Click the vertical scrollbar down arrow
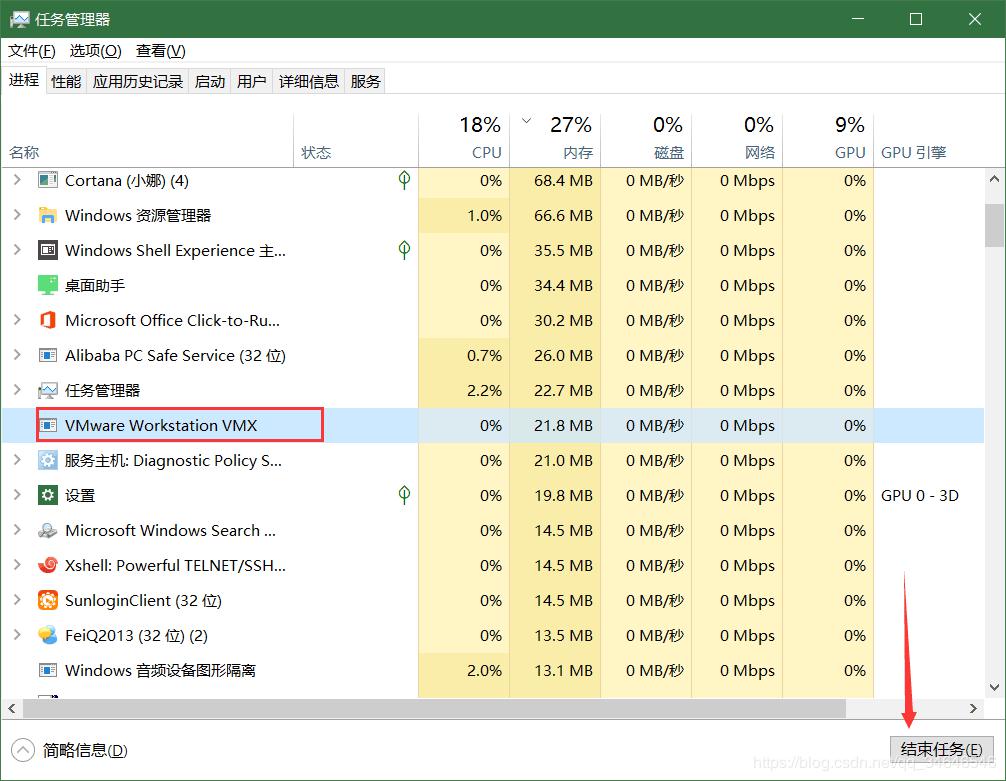Image resolution: width=1006 pixels, height=781 pixels. (x=994, y=687)
